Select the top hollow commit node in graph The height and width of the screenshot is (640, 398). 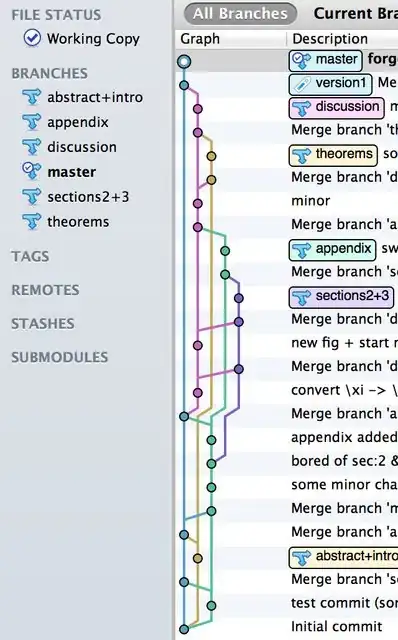(x=184, y=62)
